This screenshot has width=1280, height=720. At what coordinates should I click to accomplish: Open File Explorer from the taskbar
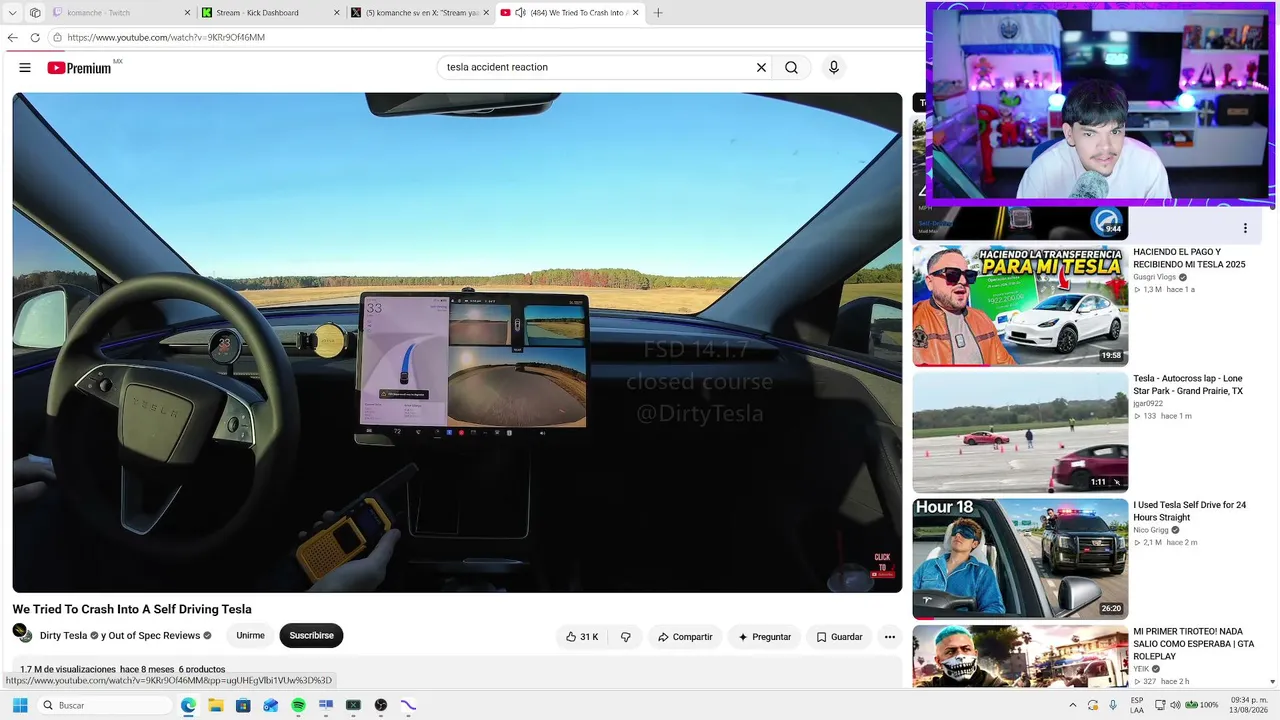click(215, 705)
